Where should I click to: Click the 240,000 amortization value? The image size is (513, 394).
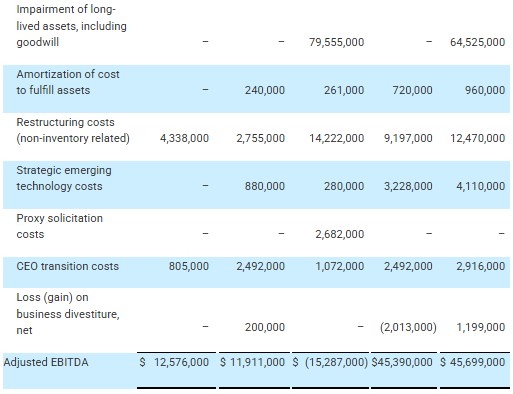pos(265,90)
